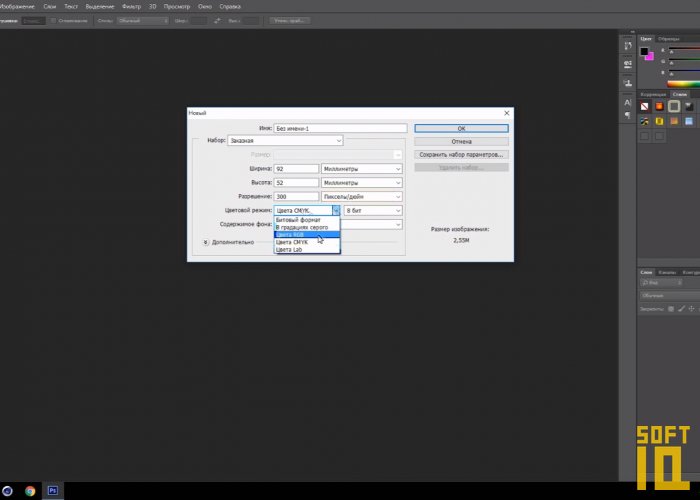700x500 pixels.
Task: Open the Набор preset dropdown
Action: point(285,141)
